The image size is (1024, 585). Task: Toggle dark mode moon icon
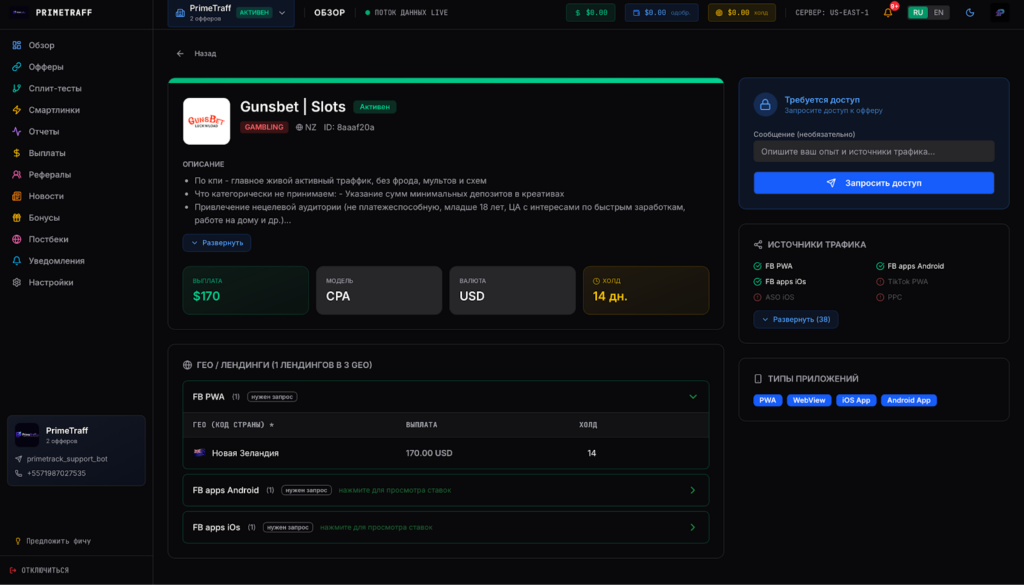970,12
